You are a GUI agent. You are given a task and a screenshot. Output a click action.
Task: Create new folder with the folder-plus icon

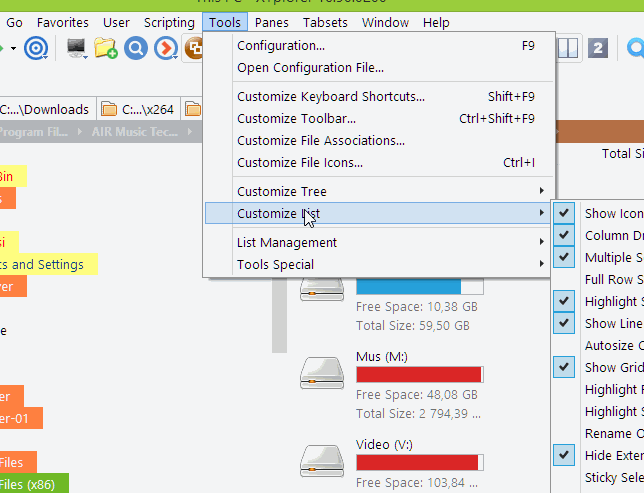tap(105, 47)
